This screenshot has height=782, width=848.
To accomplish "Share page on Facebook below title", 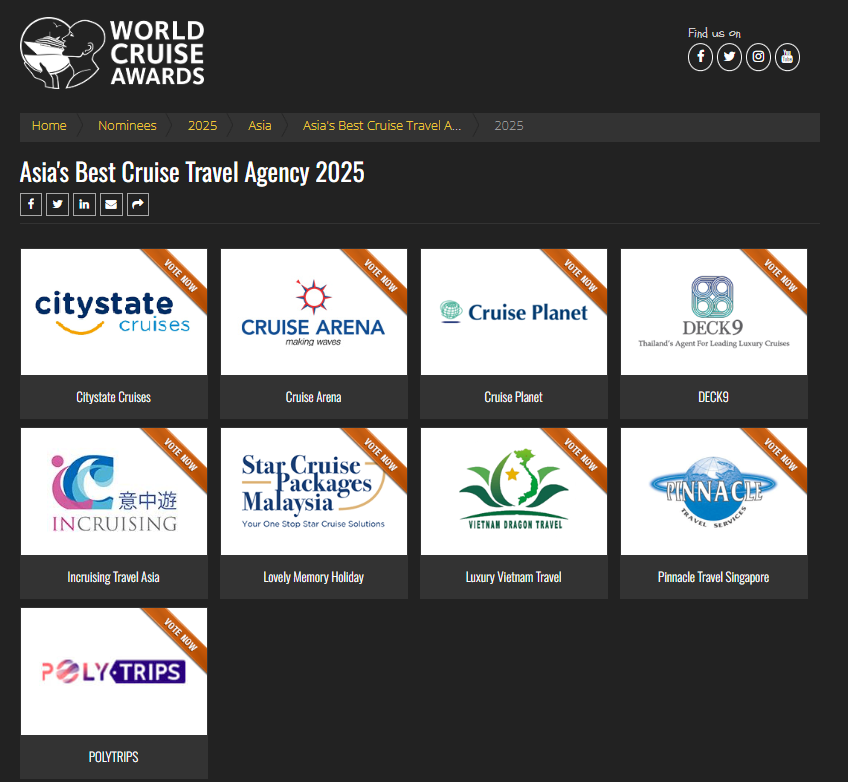I will tap(30, 205).
